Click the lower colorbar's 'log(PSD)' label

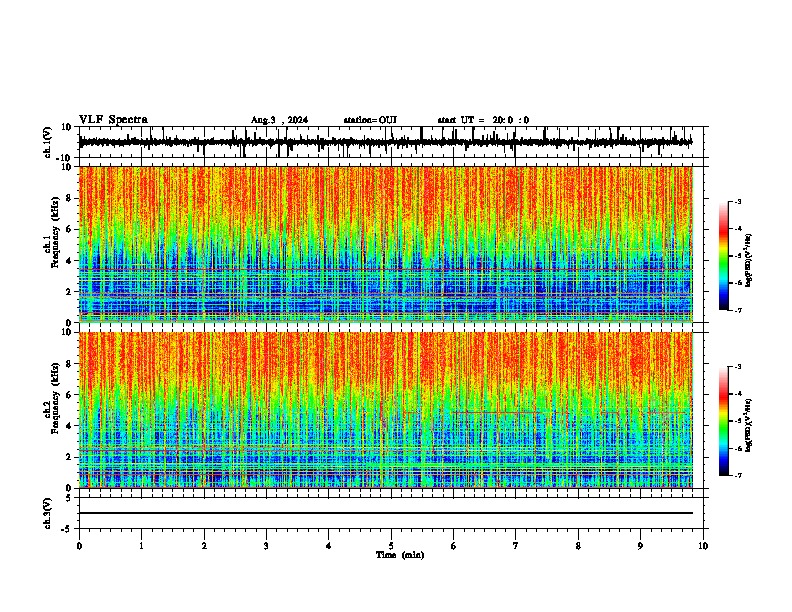749,425
